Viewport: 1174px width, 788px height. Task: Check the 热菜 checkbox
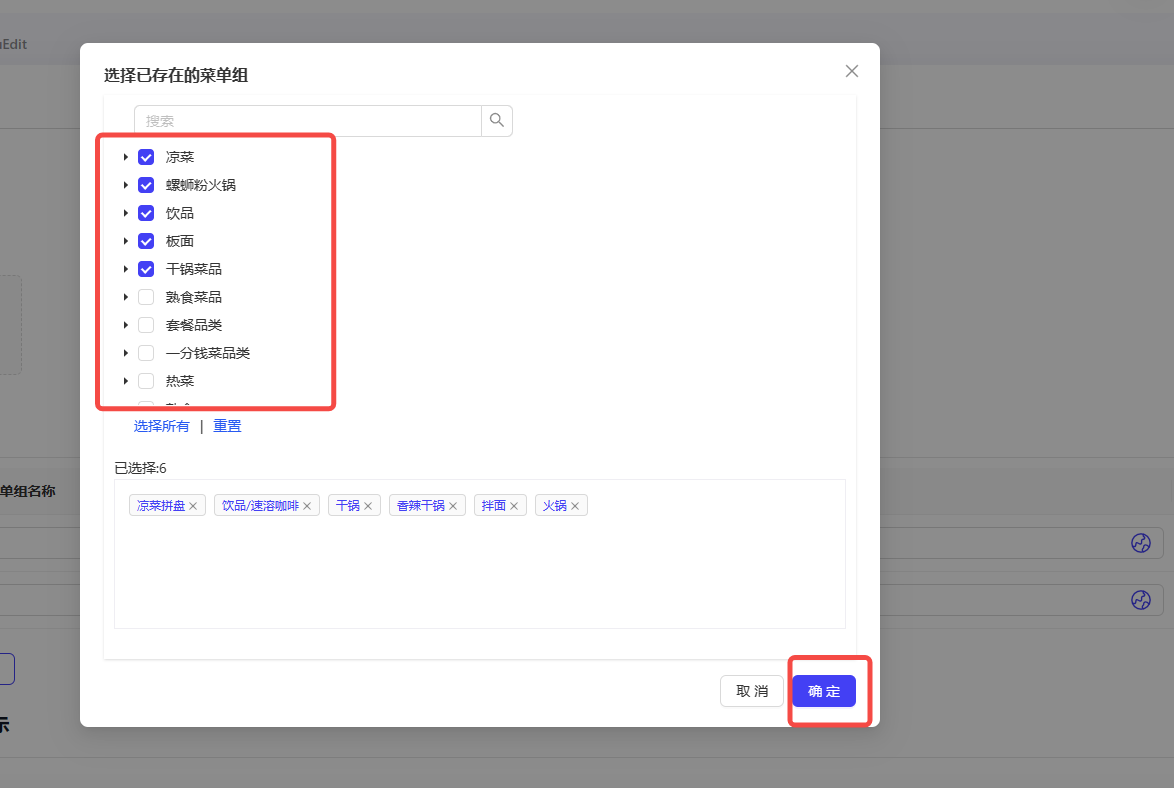[146, 381]
